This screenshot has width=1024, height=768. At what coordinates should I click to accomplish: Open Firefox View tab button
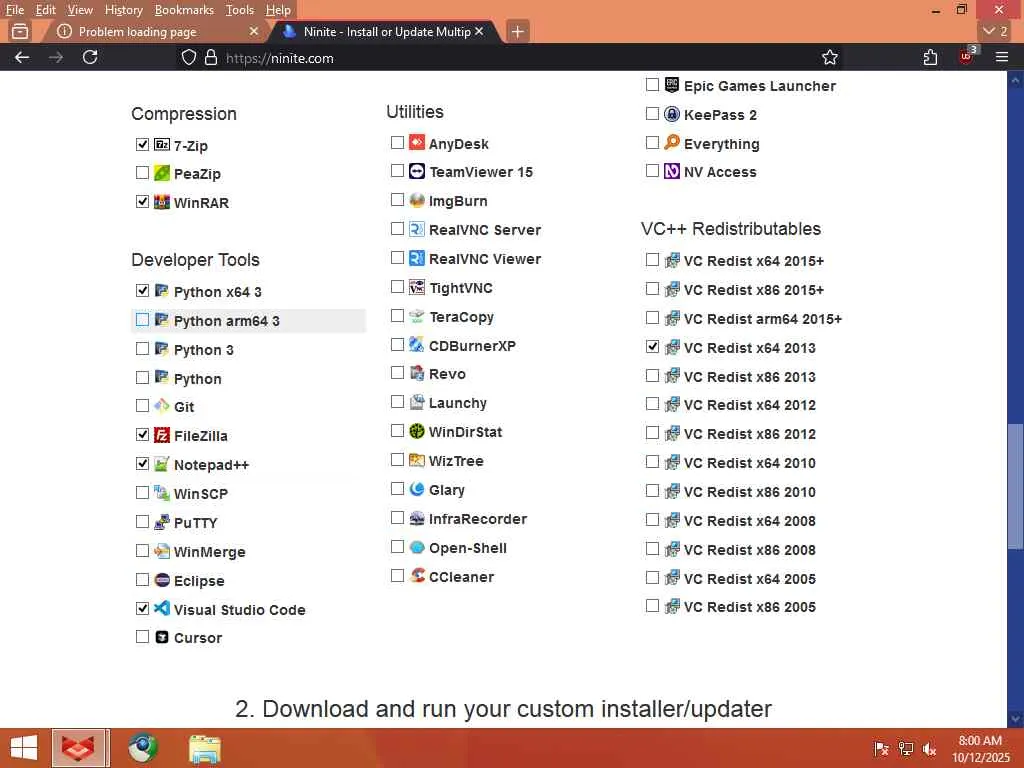[20, 31]
